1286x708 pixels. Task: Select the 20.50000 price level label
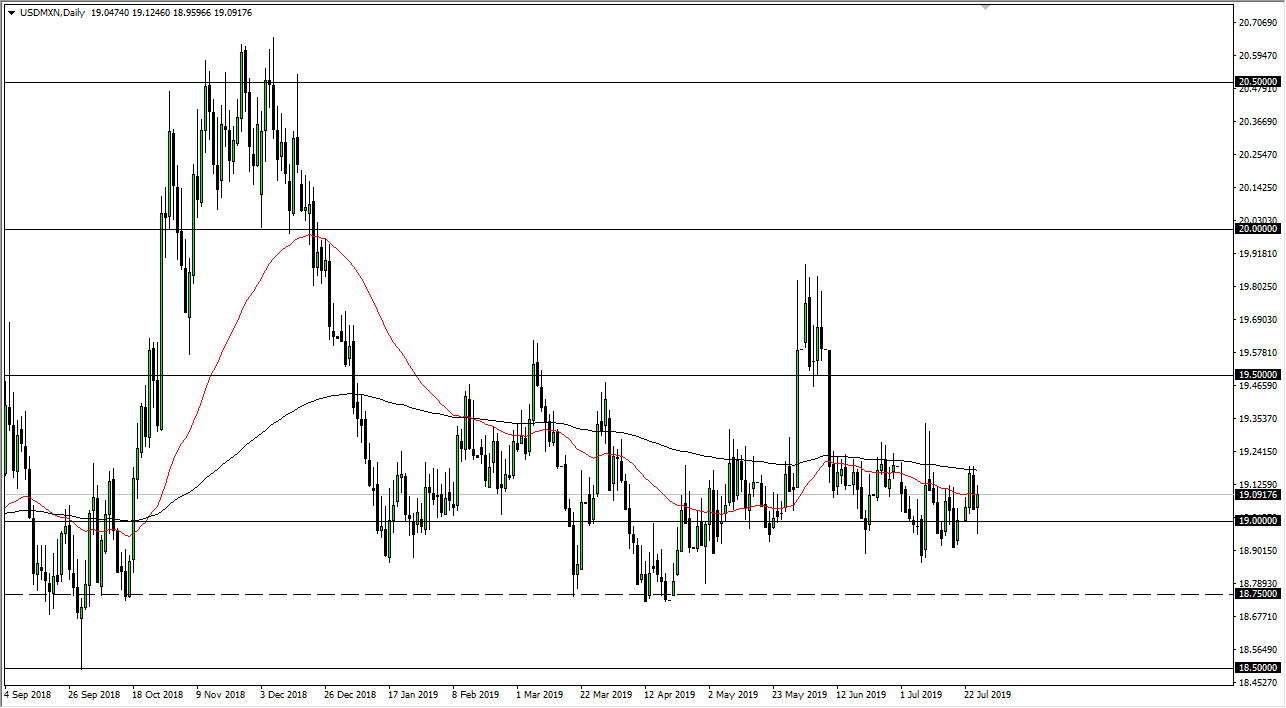point(1257,82)
